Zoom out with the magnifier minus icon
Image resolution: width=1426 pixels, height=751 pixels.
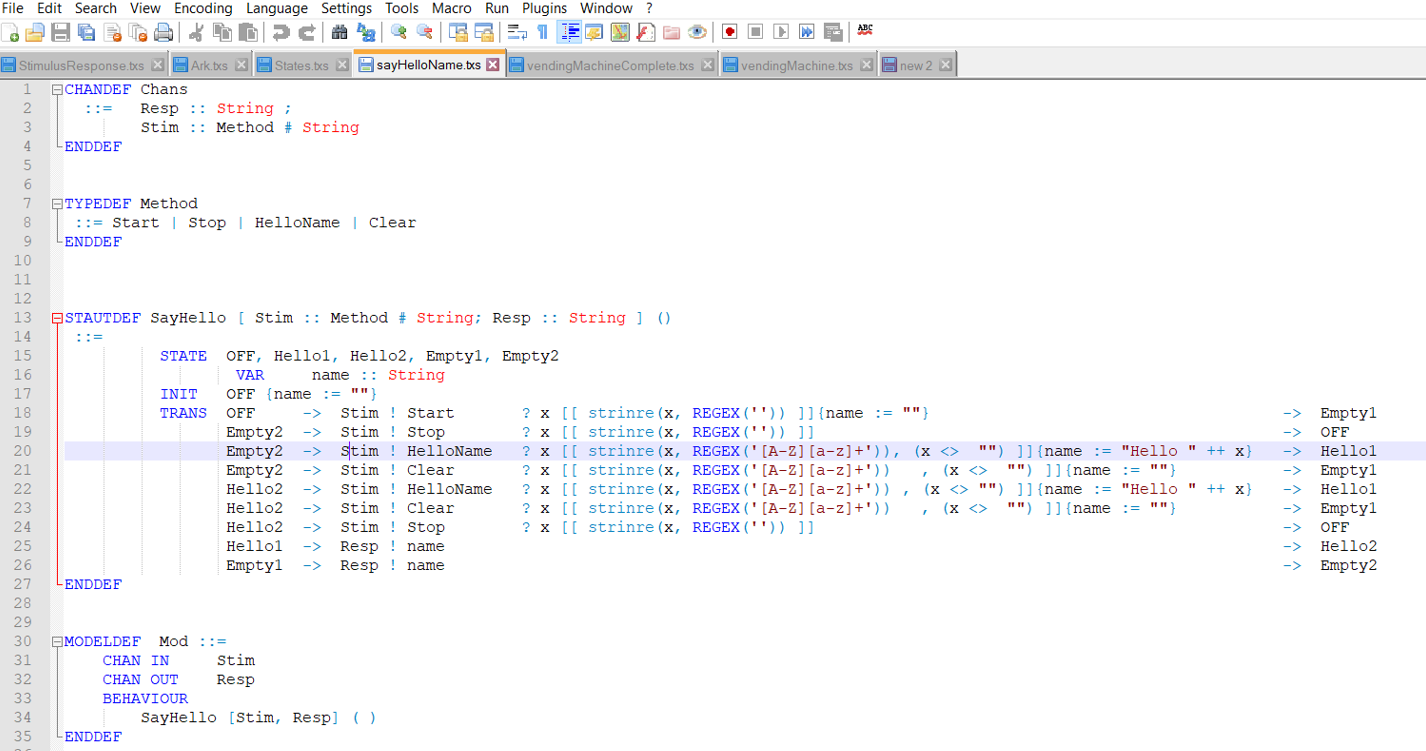pyautogui.click(x=425, y=33)
